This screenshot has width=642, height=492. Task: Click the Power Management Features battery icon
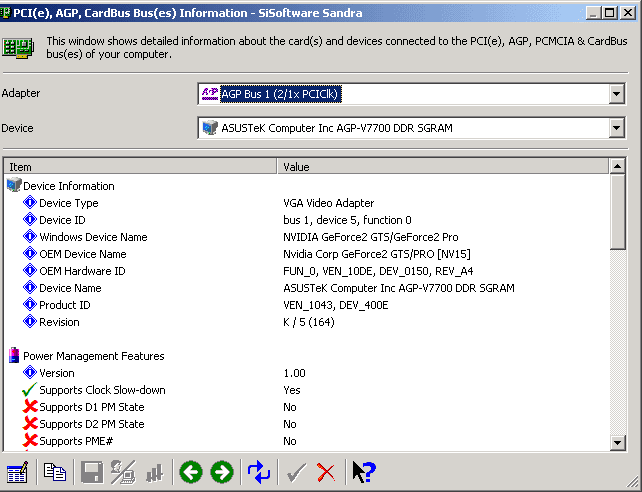[x=14, y=355]
